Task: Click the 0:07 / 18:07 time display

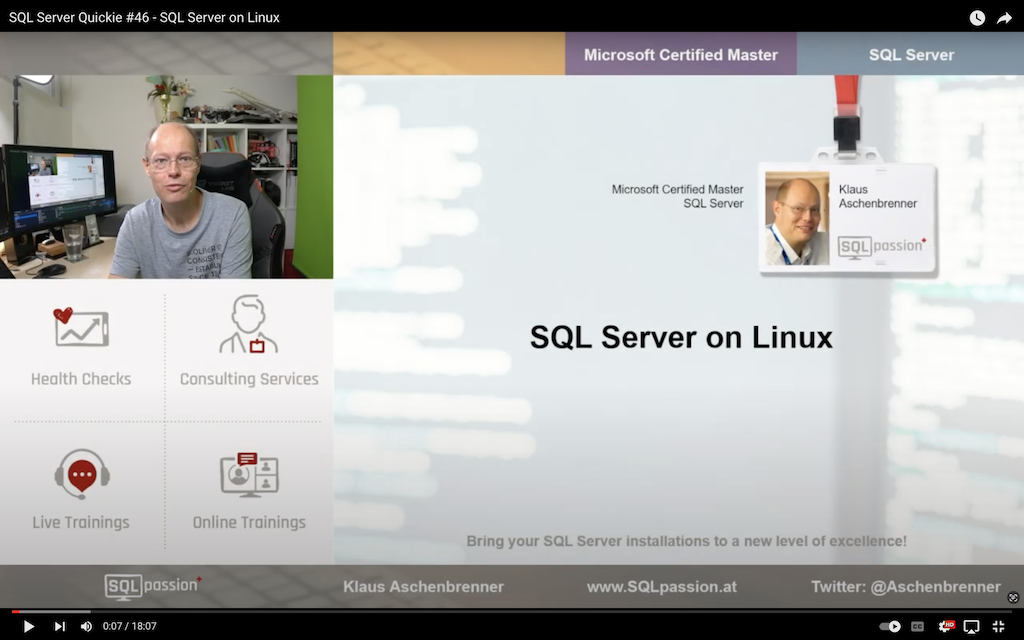Action: click(x=129, y=626)
